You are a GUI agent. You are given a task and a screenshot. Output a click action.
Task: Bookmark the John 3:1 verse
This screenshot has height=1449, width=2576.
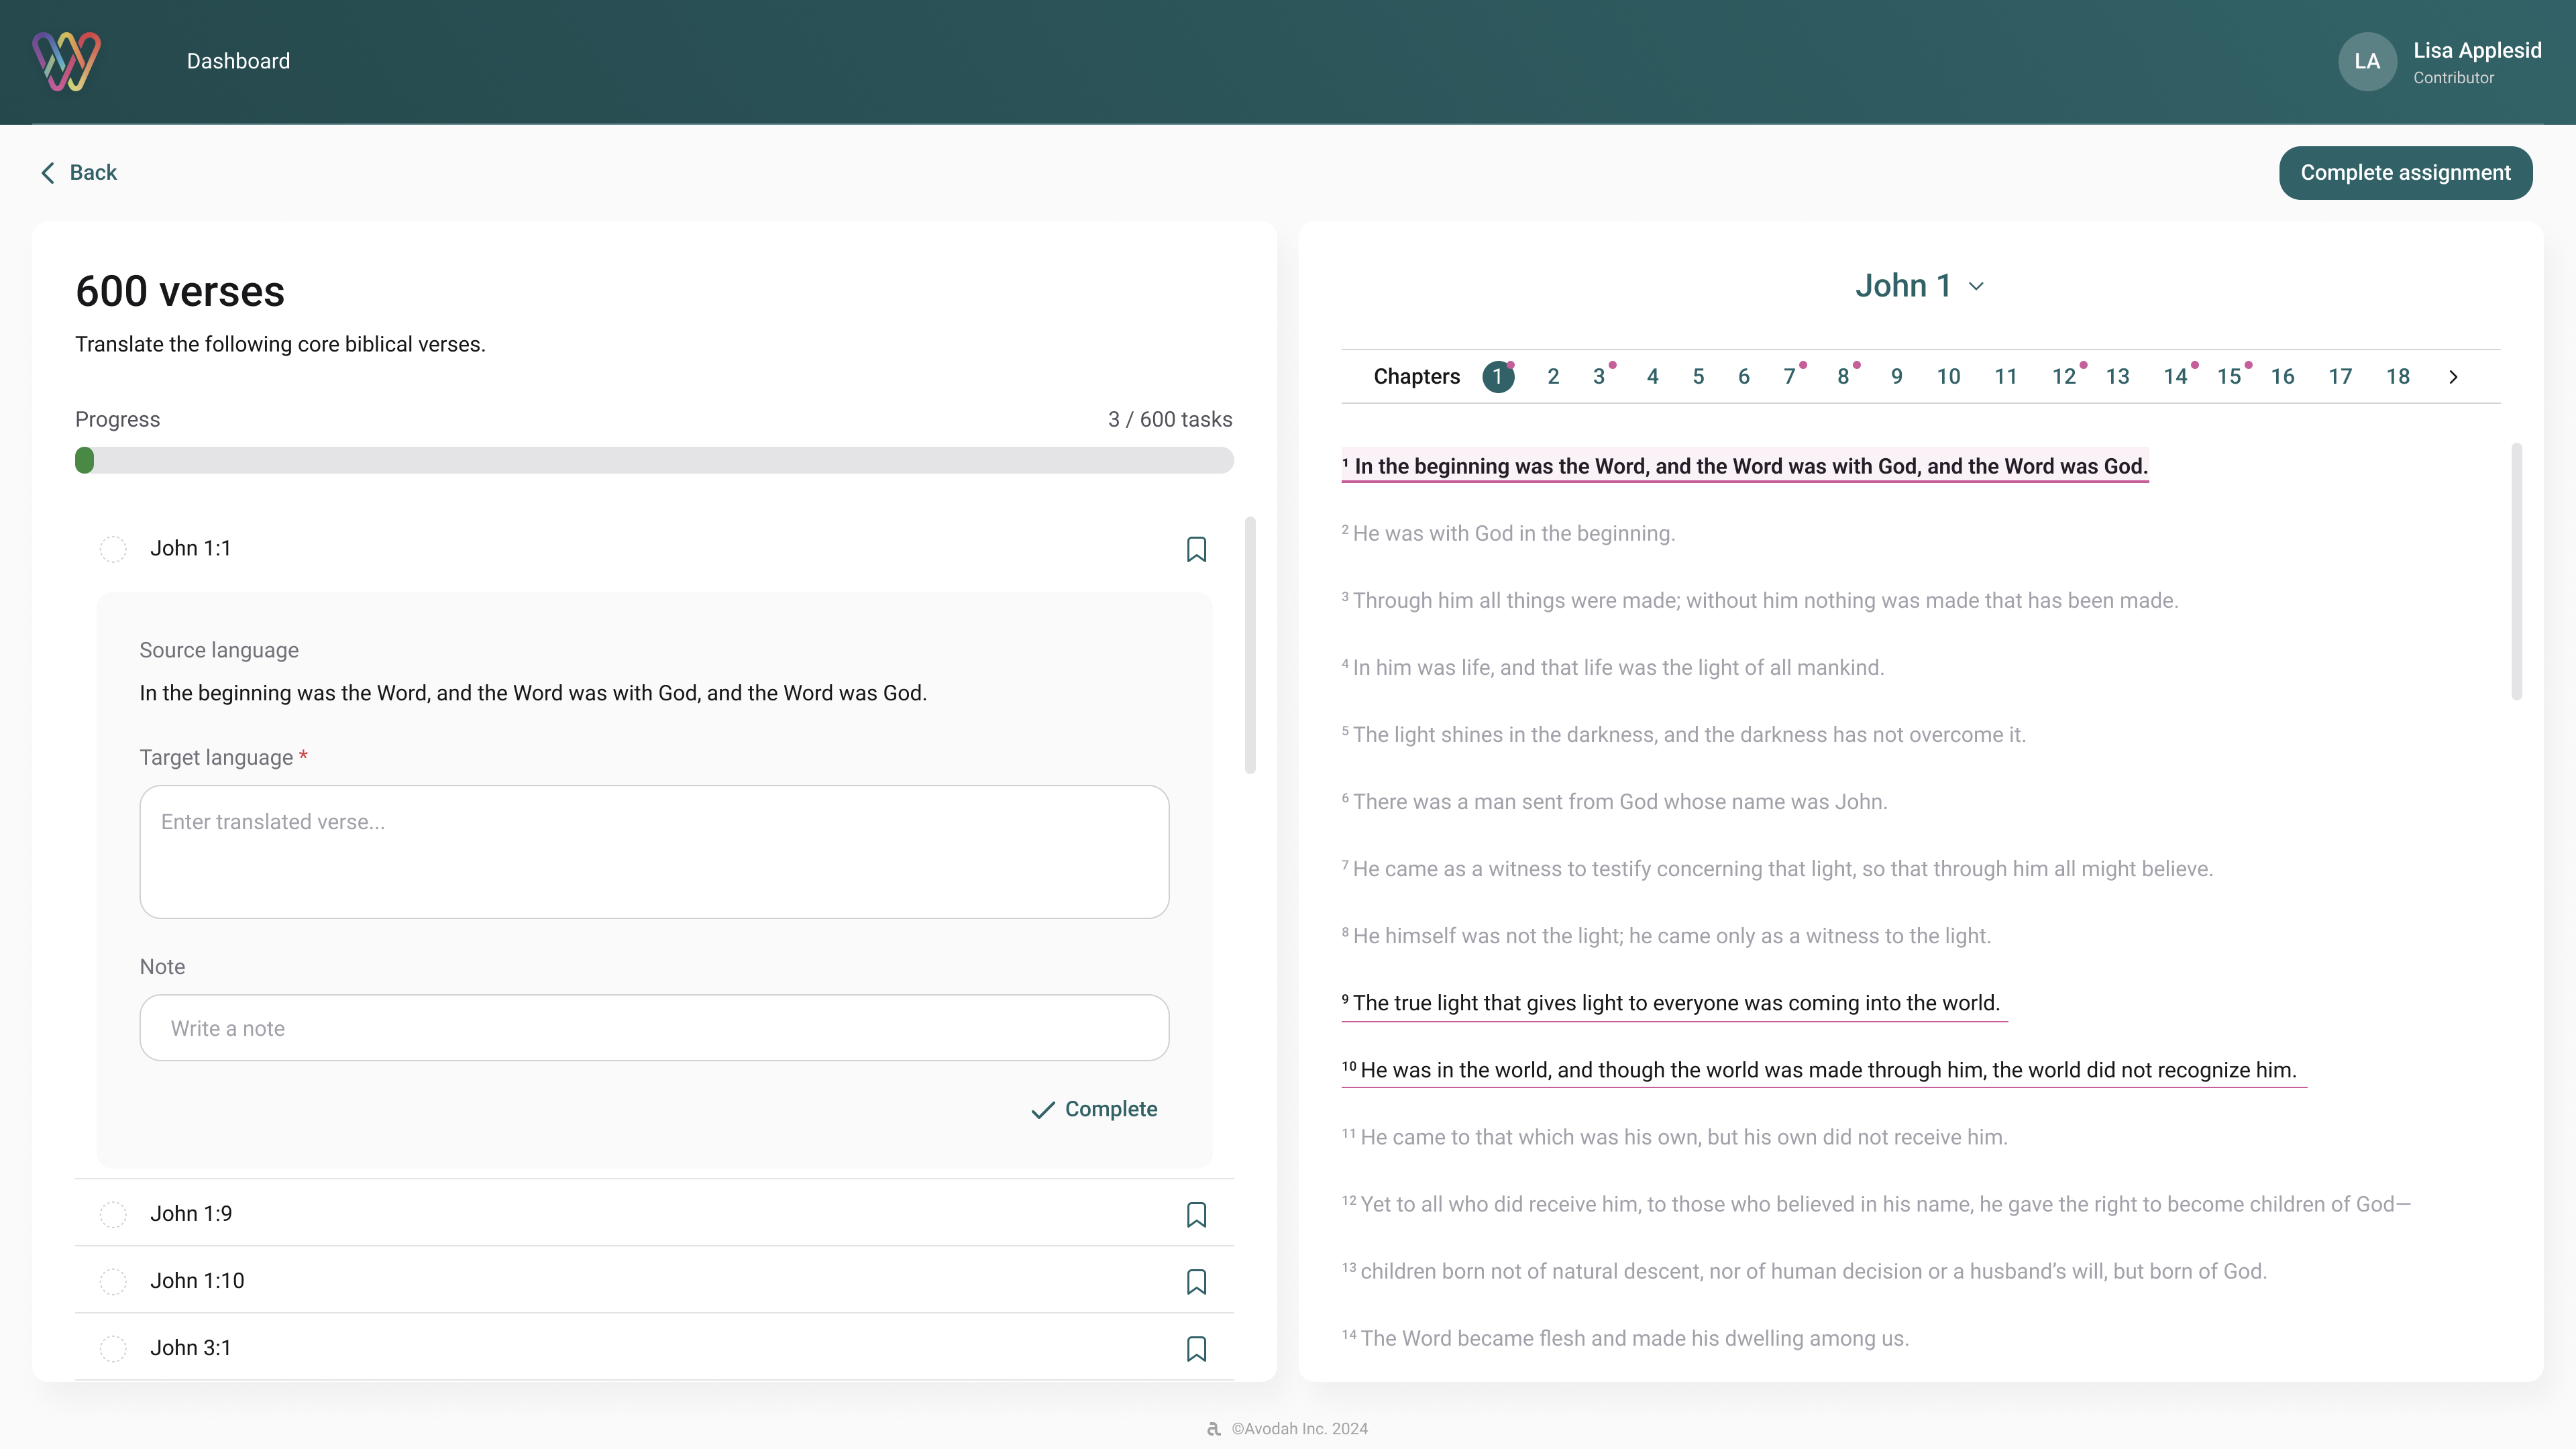coord(1196,1348)
